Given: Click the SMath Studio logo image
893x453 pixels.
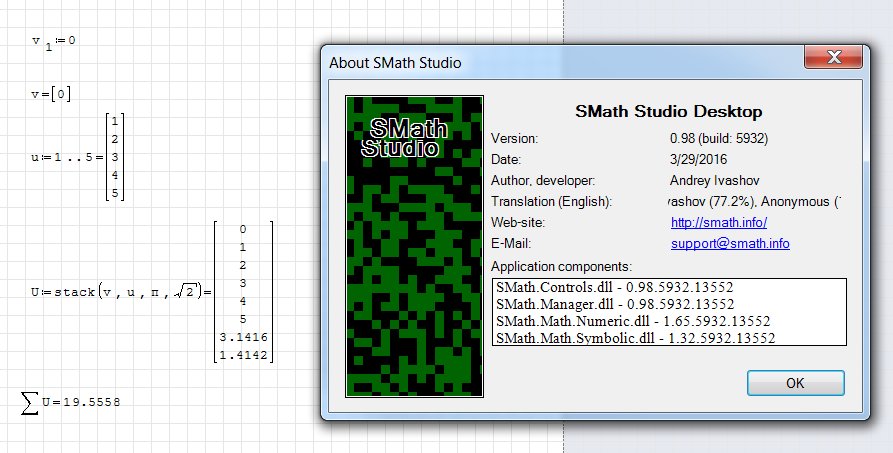Looking at the screenshot, I should coord(414,246).
